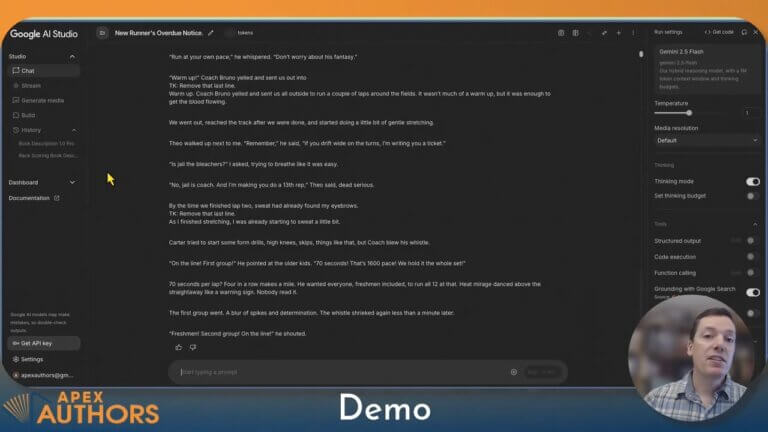Click the Get code button

[x=719, y=32]
